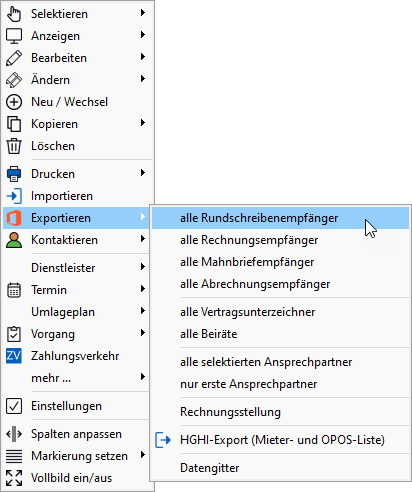Click the pencil icon for Bearbeiten
Screen dimensions: 412x492
pyautogui.click(x=14, y=58)
